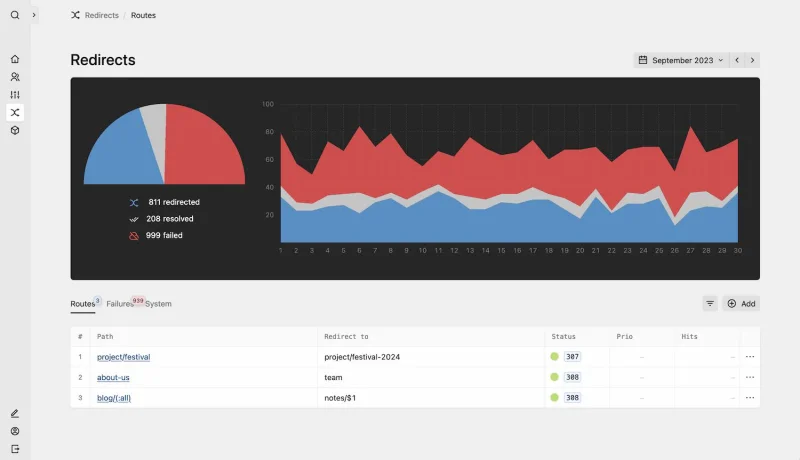Click the logout icon in sidebar
This screenshot has width=800, height=460.
coord(15,449)
